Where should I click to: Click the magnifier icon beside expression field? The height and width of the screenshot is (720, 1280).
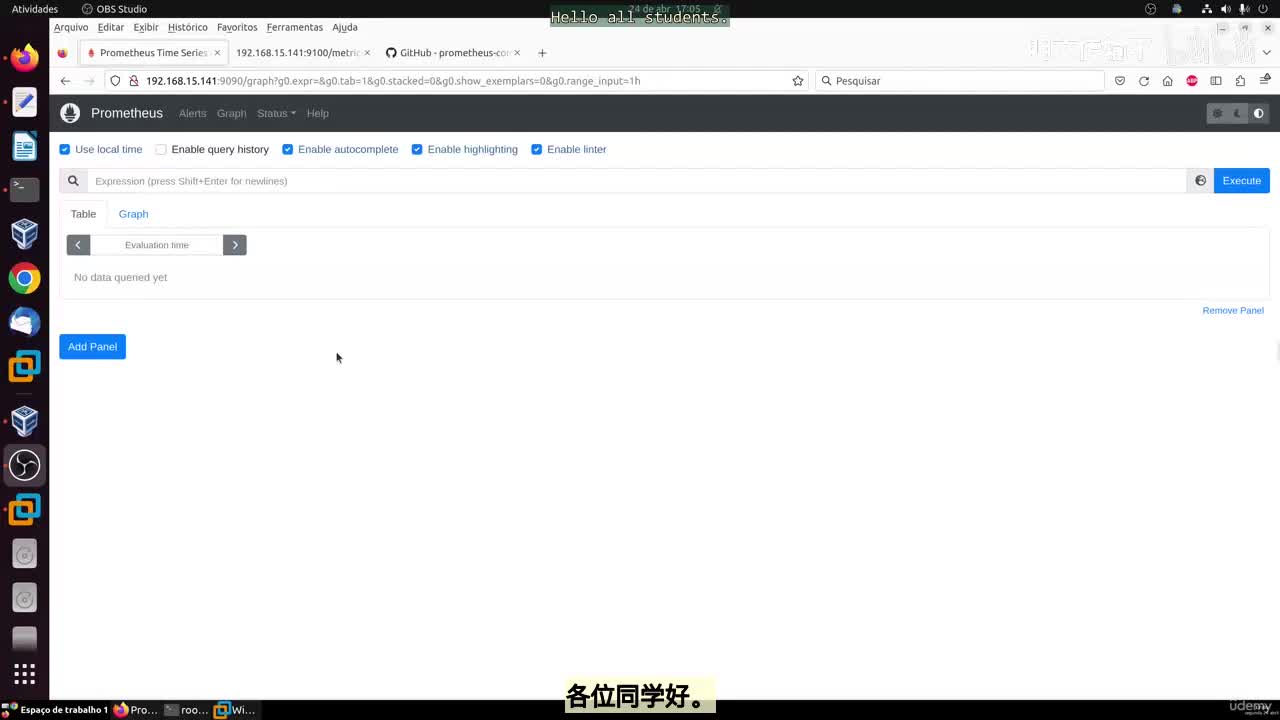click(73, 181)
